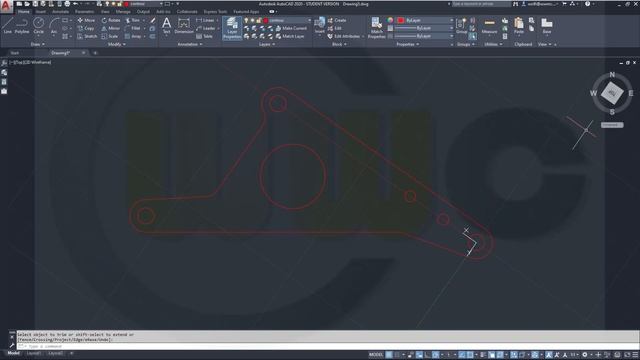Expand the Groups panel
This screenshot has height=360, width=640.
466,44
